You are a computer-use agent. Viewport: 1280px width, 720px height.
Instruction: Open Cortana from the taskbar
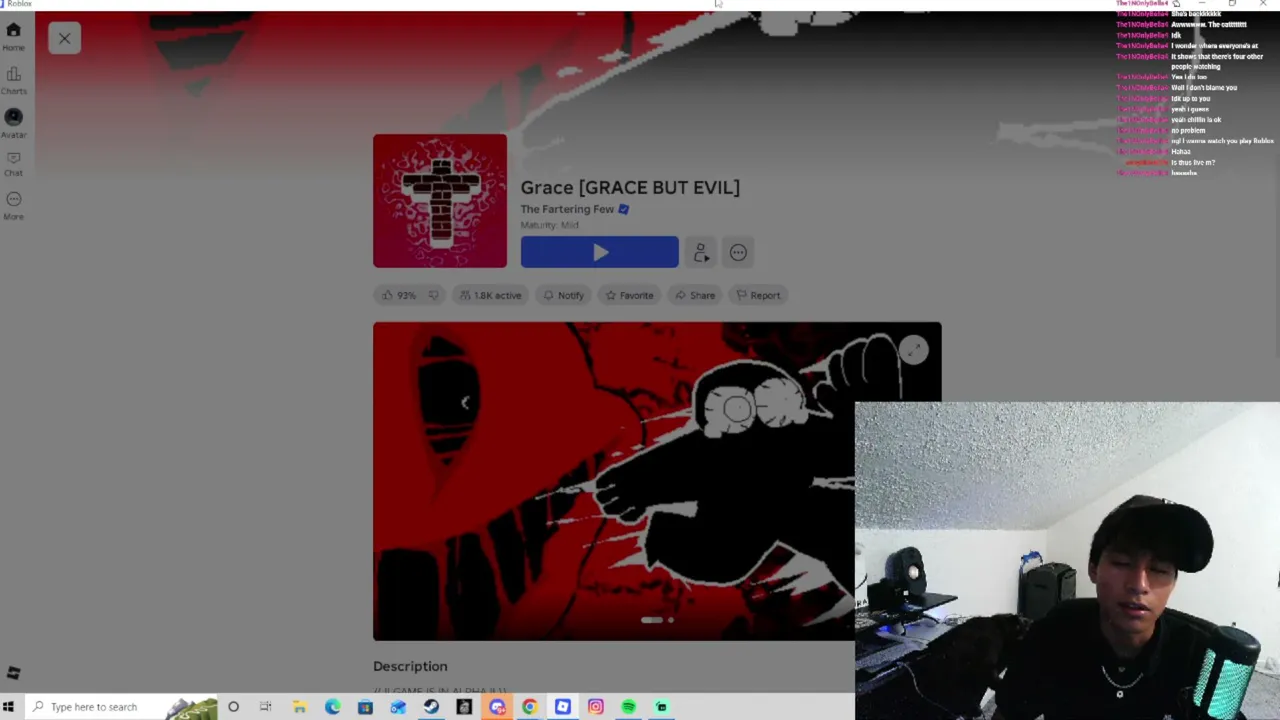point(233,707)
